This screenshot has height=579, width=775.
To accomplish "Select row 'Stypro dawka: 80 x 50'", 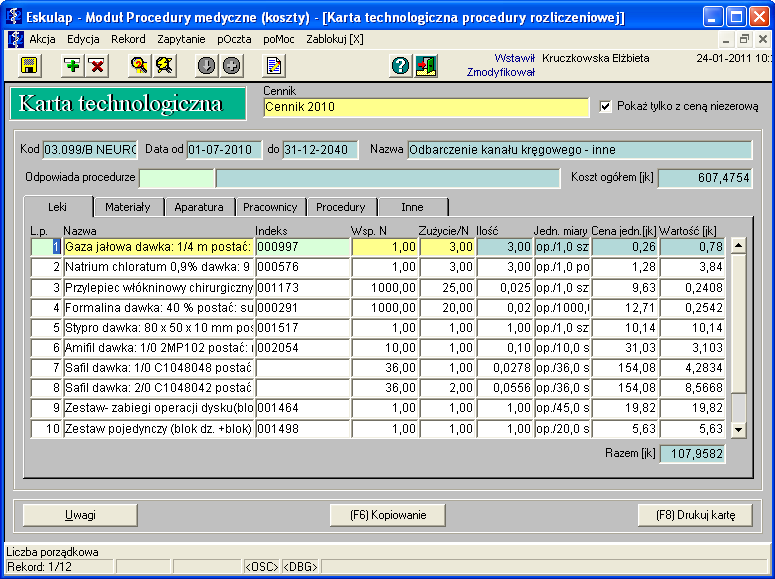I will tap(378, 328).
